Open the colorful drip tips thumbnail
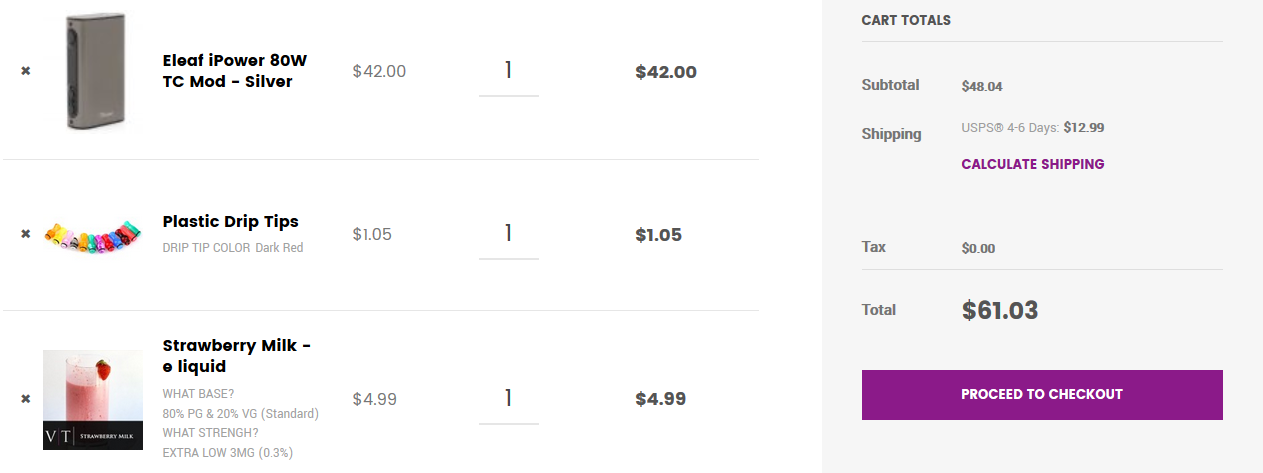This screenshot has height=473, width=1263. [x=93, y=236]
